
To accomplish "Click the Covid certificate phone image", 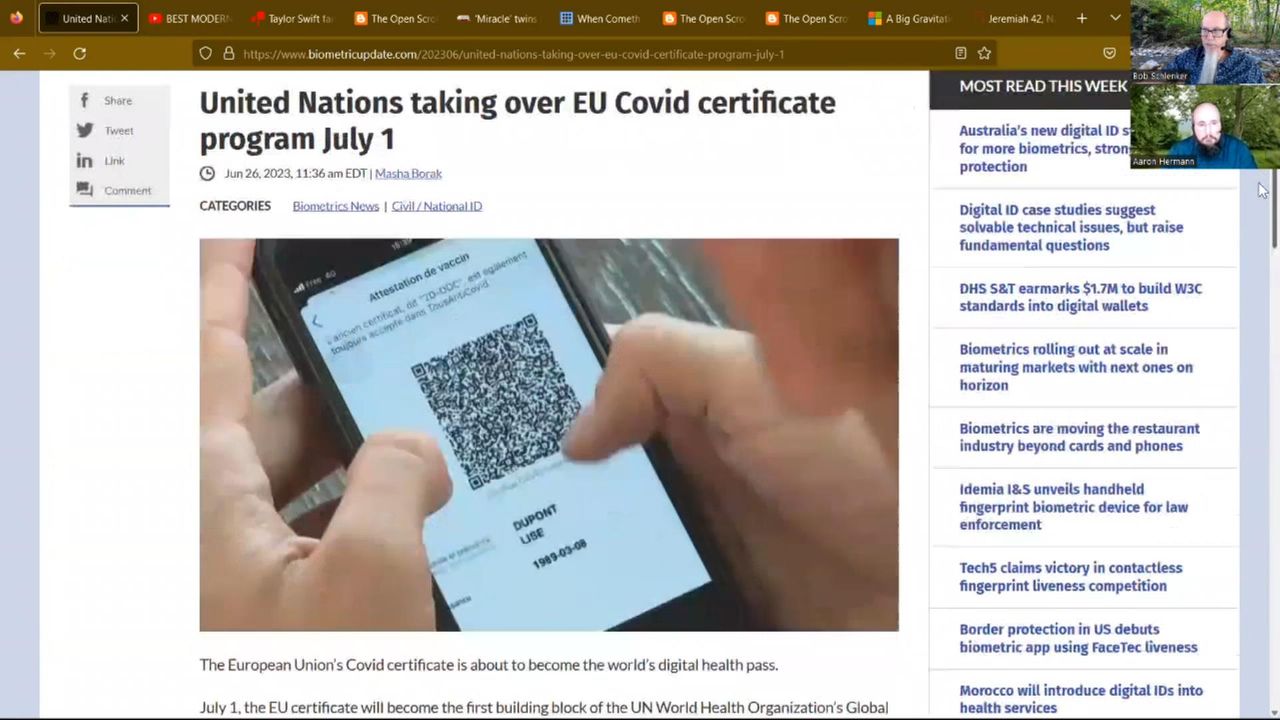I will tap(548, 435).
